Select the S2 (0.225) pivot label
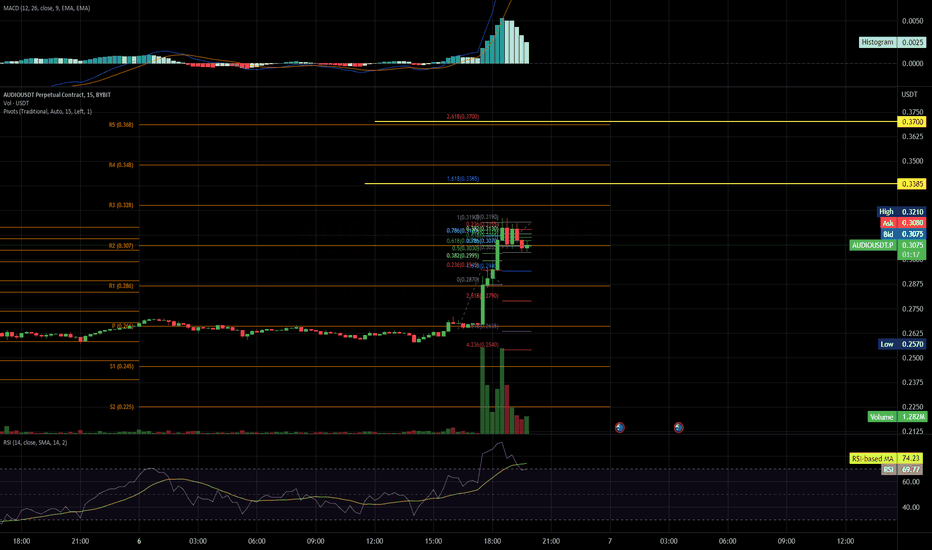The image size is (932, 550). pyautogui.click(x=121, y=407)
